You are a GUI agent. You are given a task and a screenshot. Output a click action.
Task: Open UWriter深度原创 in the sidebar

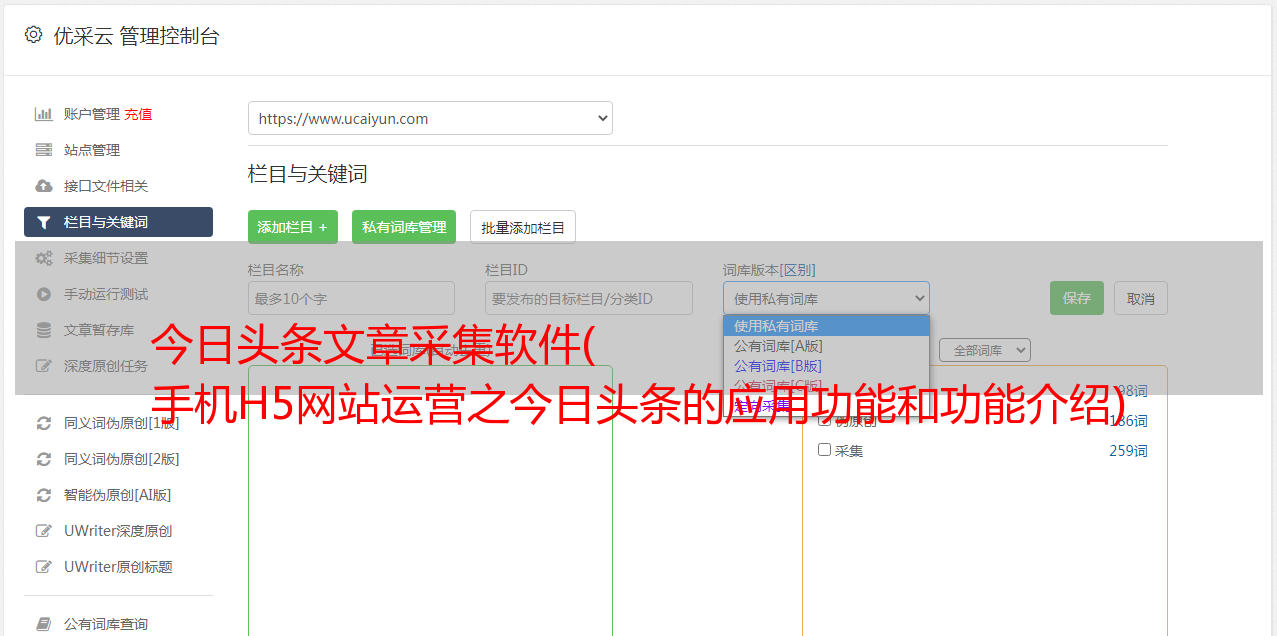coord(118,531)
